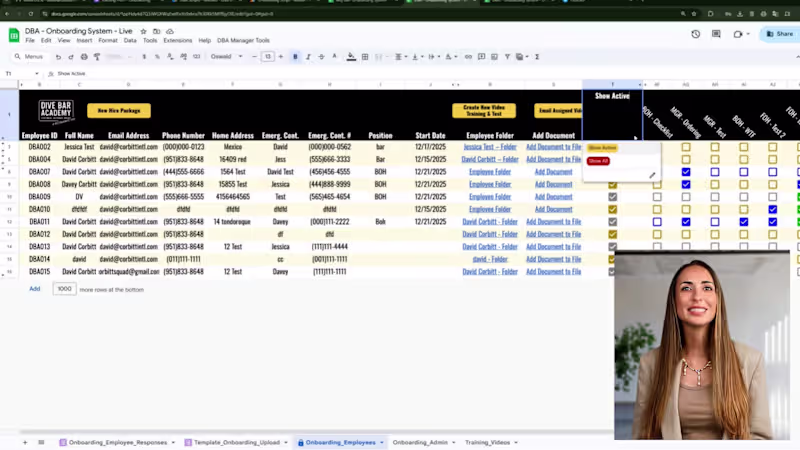Image resolution: width=800 pixels, height=450 pixels.
Task: Open the comments panel icon
Action: coord(716,34)
